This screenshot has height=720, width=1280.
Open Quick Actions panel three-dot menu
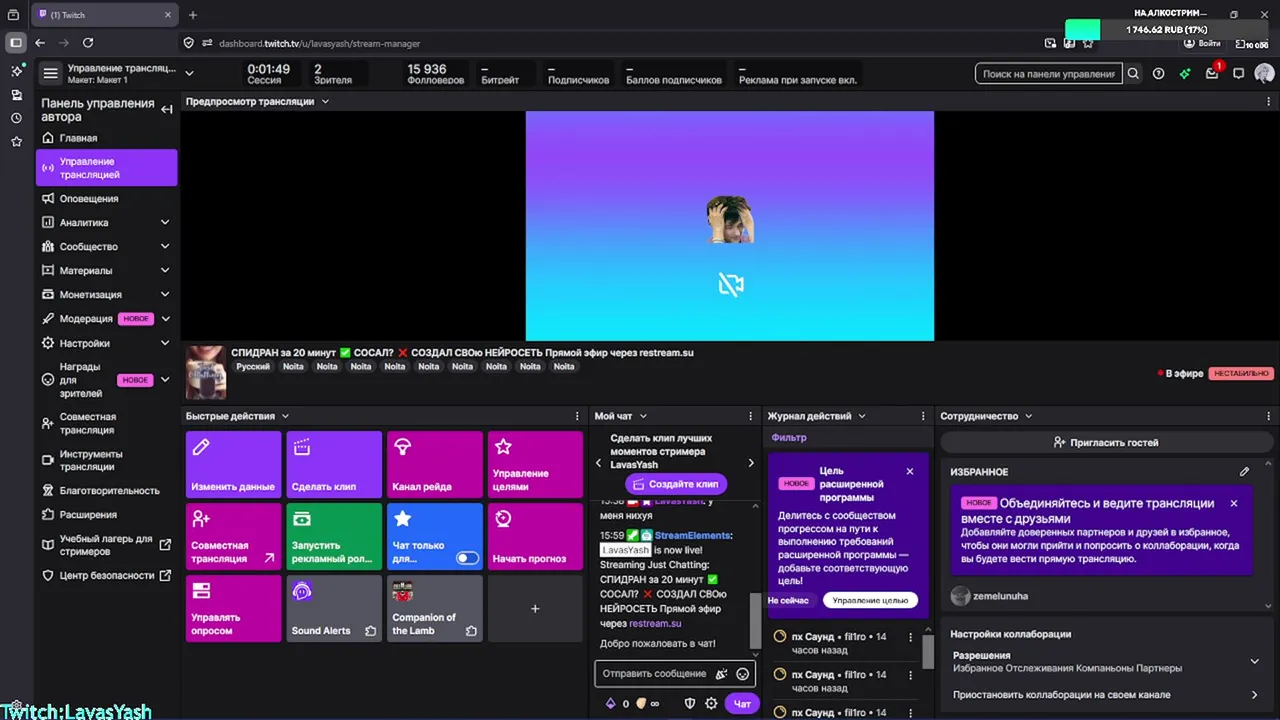577,416
